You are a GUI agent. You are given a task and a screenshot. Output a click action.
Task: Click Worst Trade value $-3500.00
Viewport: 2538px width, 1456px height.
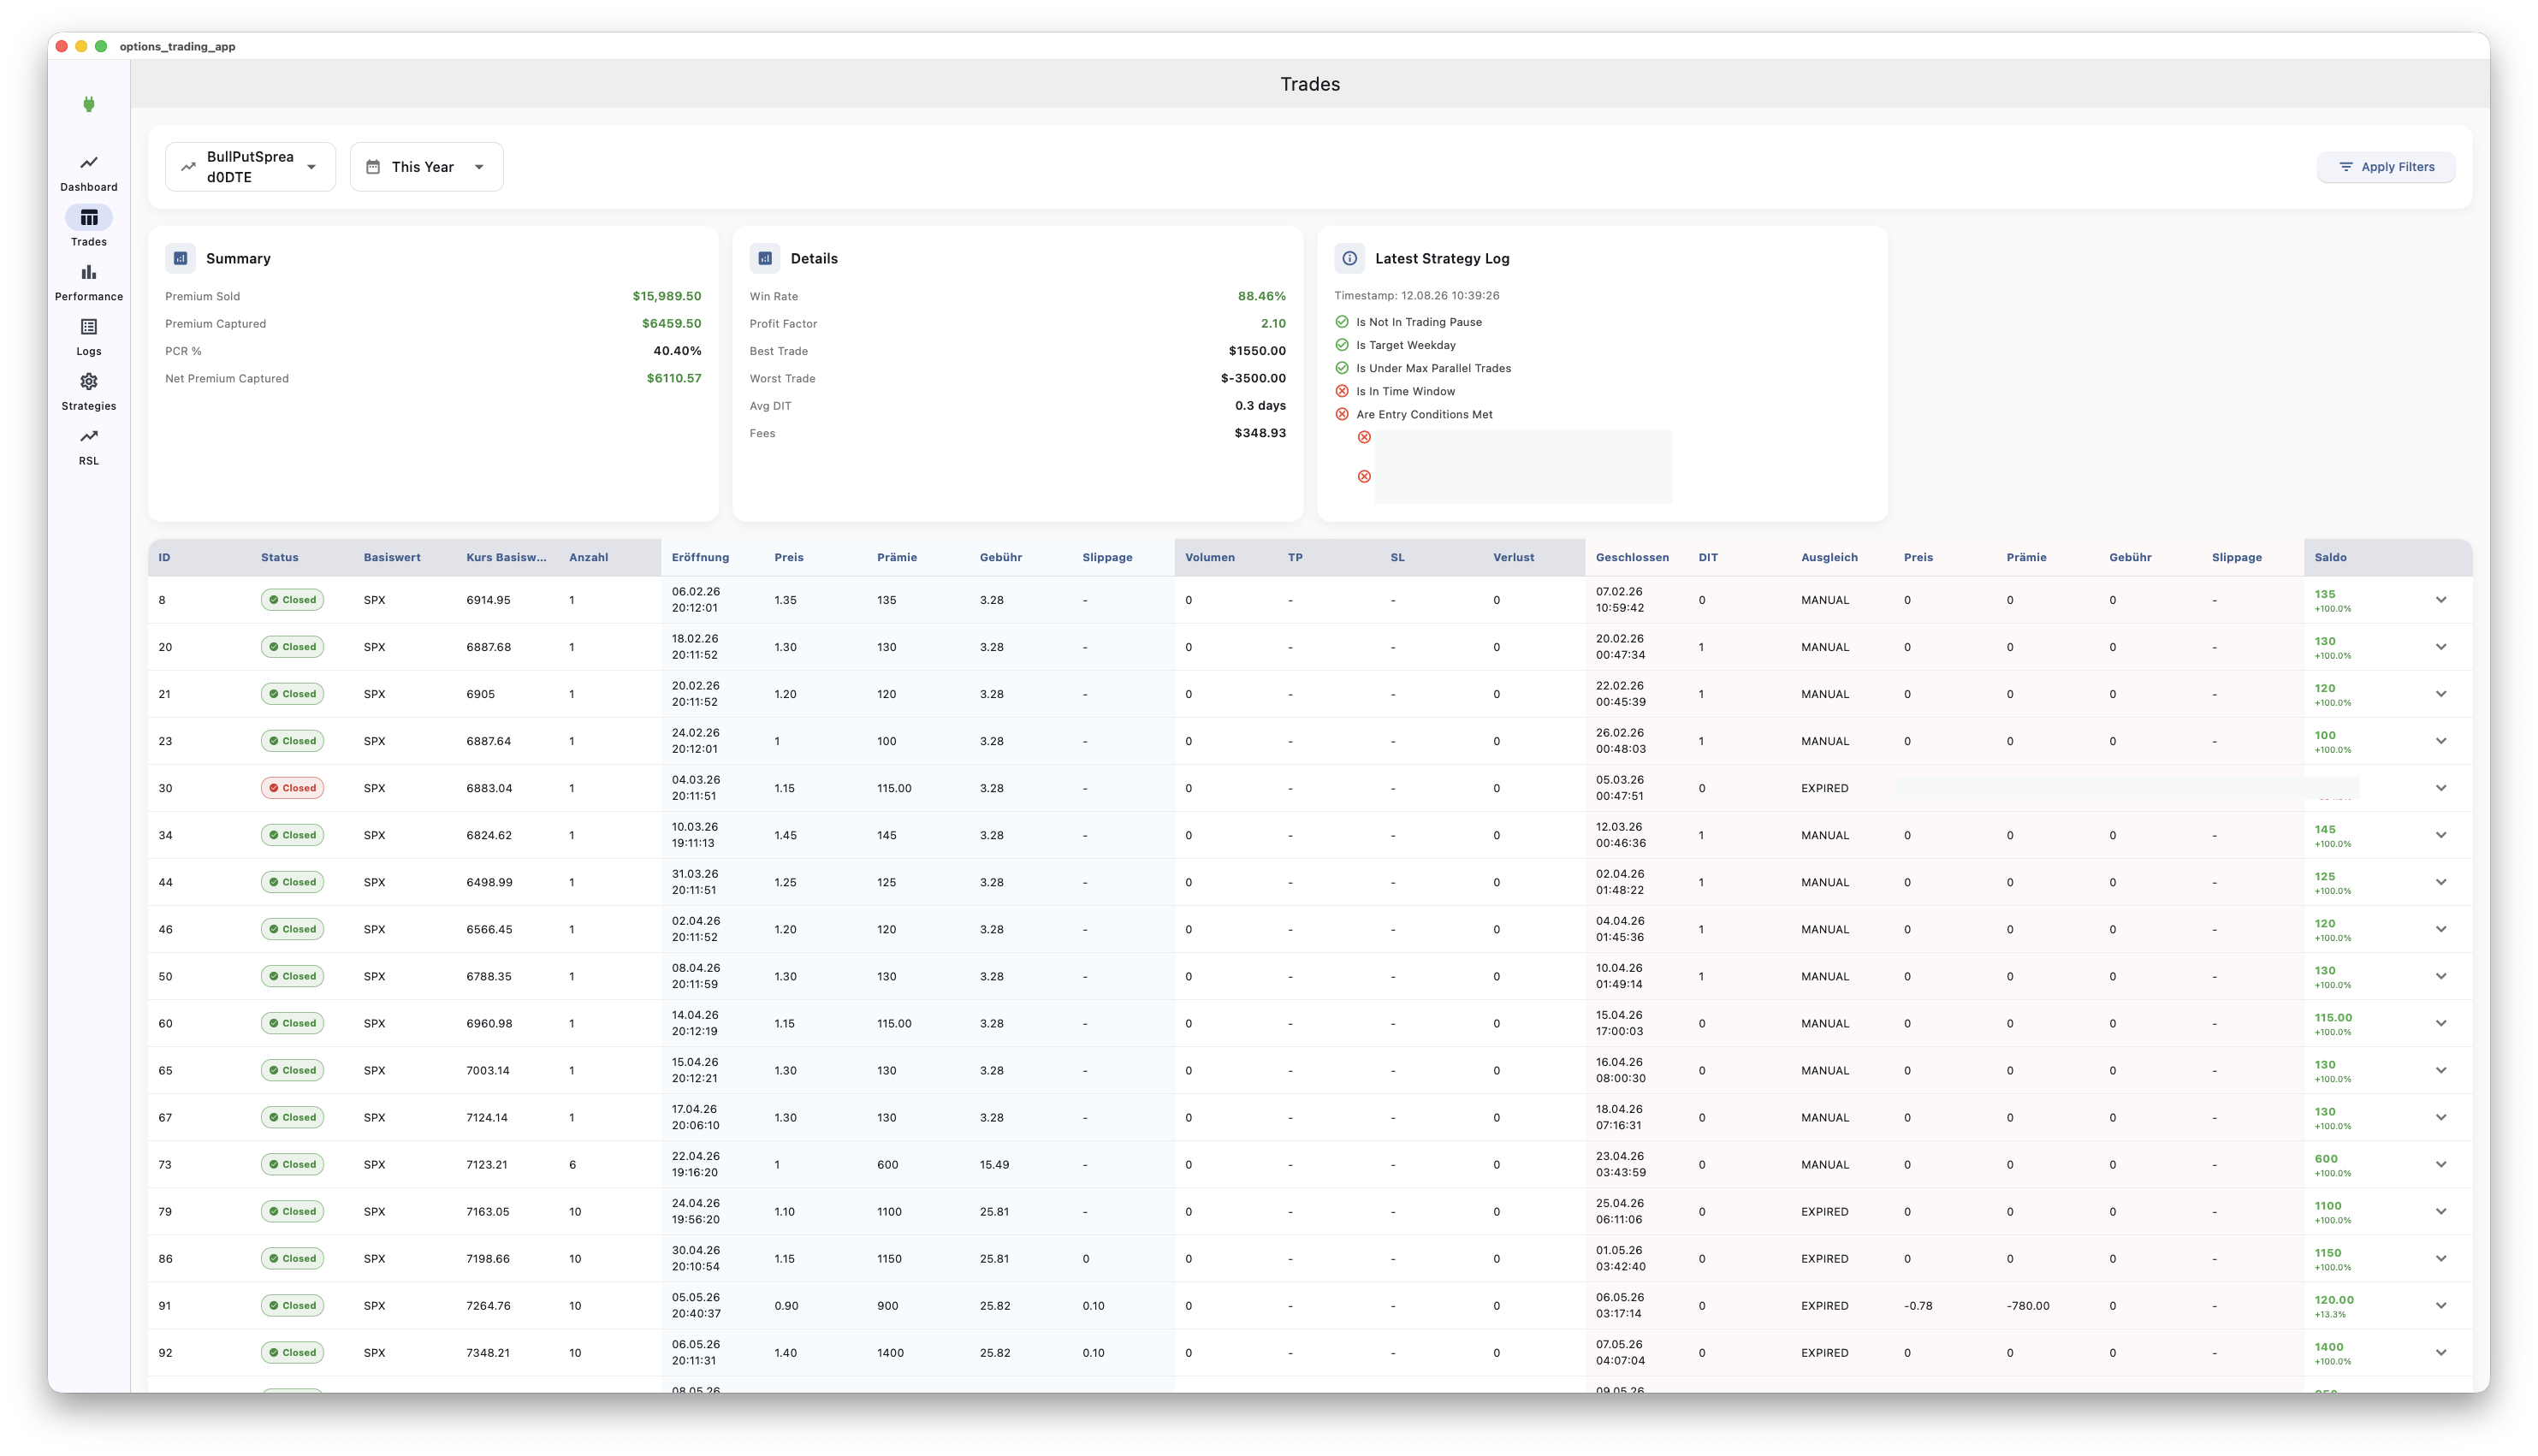[1253, 378]
